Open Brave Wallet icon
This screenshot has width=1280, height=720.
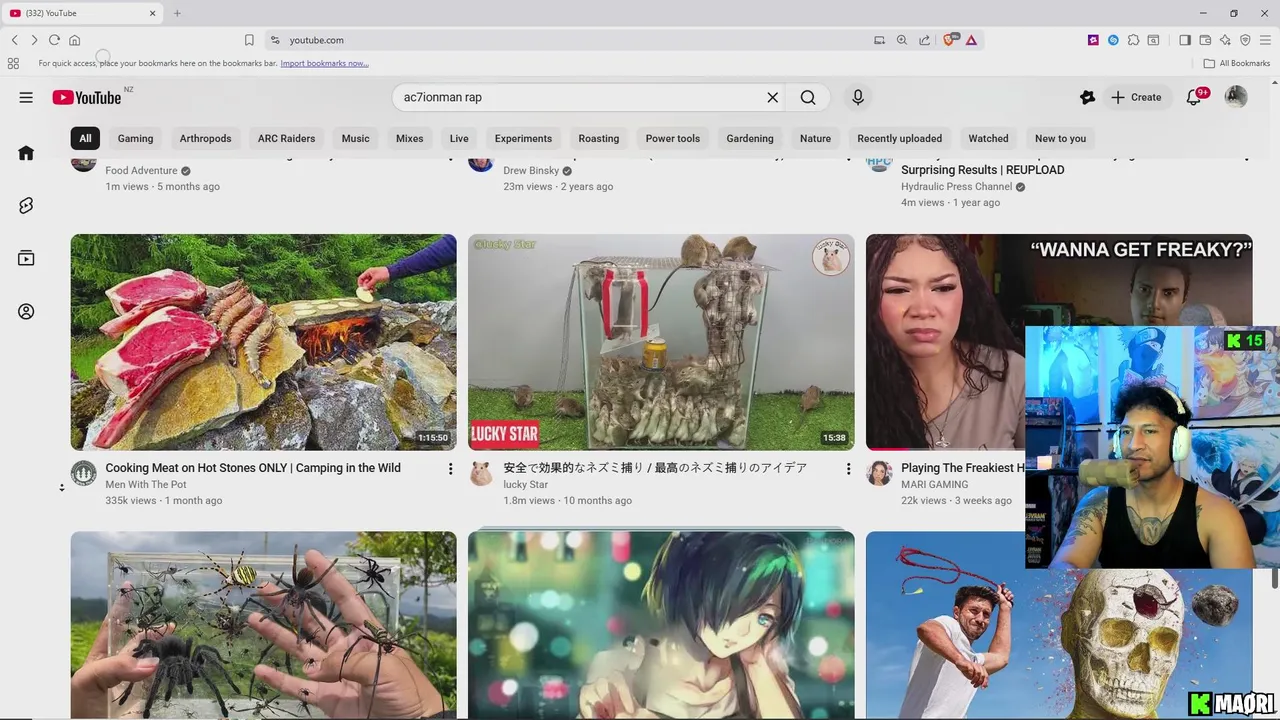(x=1205, y=40)
